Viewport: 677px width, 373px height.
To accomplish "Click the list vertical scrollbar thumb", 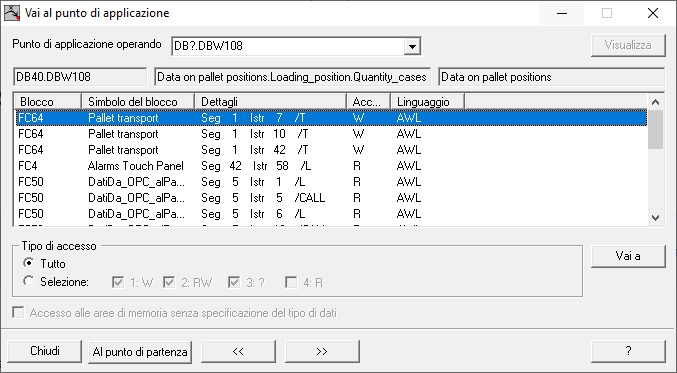I will click(655, 130).
